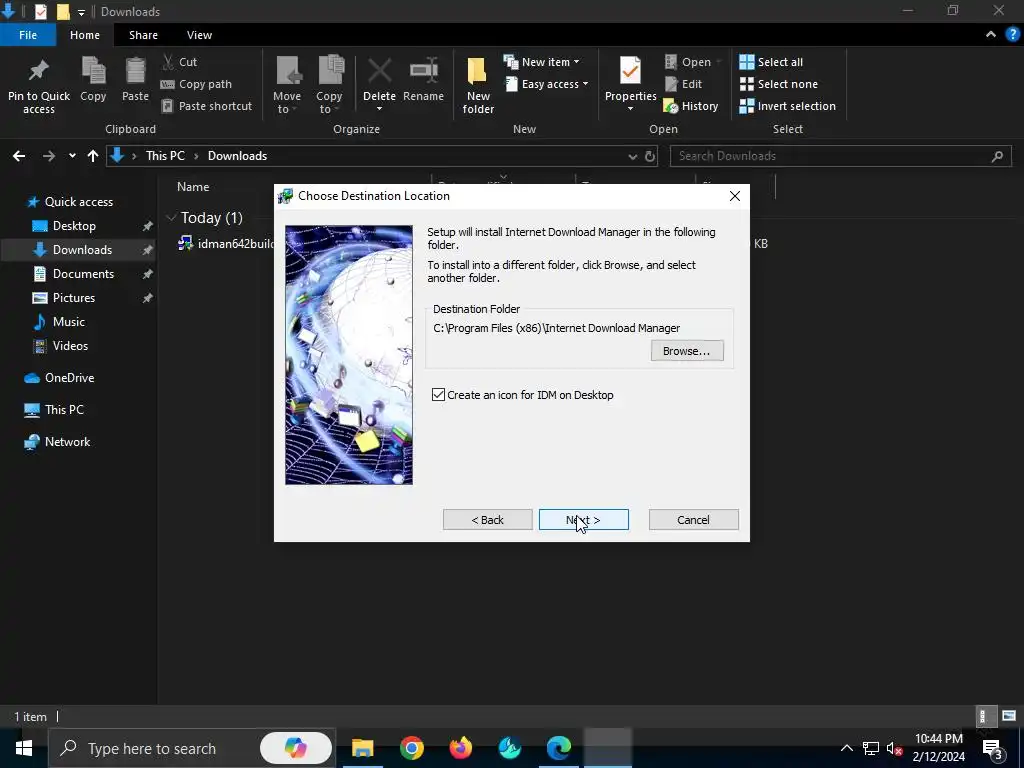Click the Copy ribbon icon
The image size is (1024, 768).
click(x=93, y=79)
